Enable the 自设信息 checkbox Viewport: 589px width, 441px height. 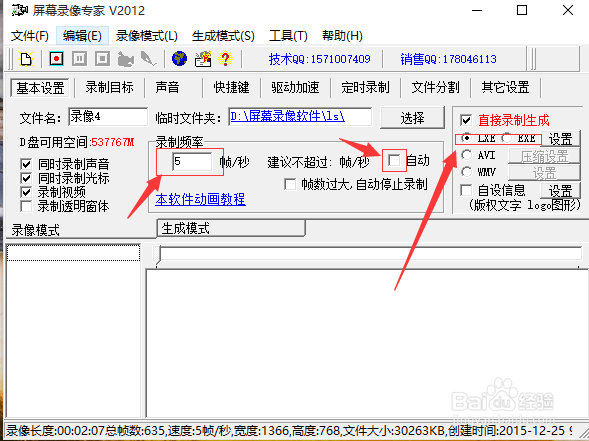(466, 190)
